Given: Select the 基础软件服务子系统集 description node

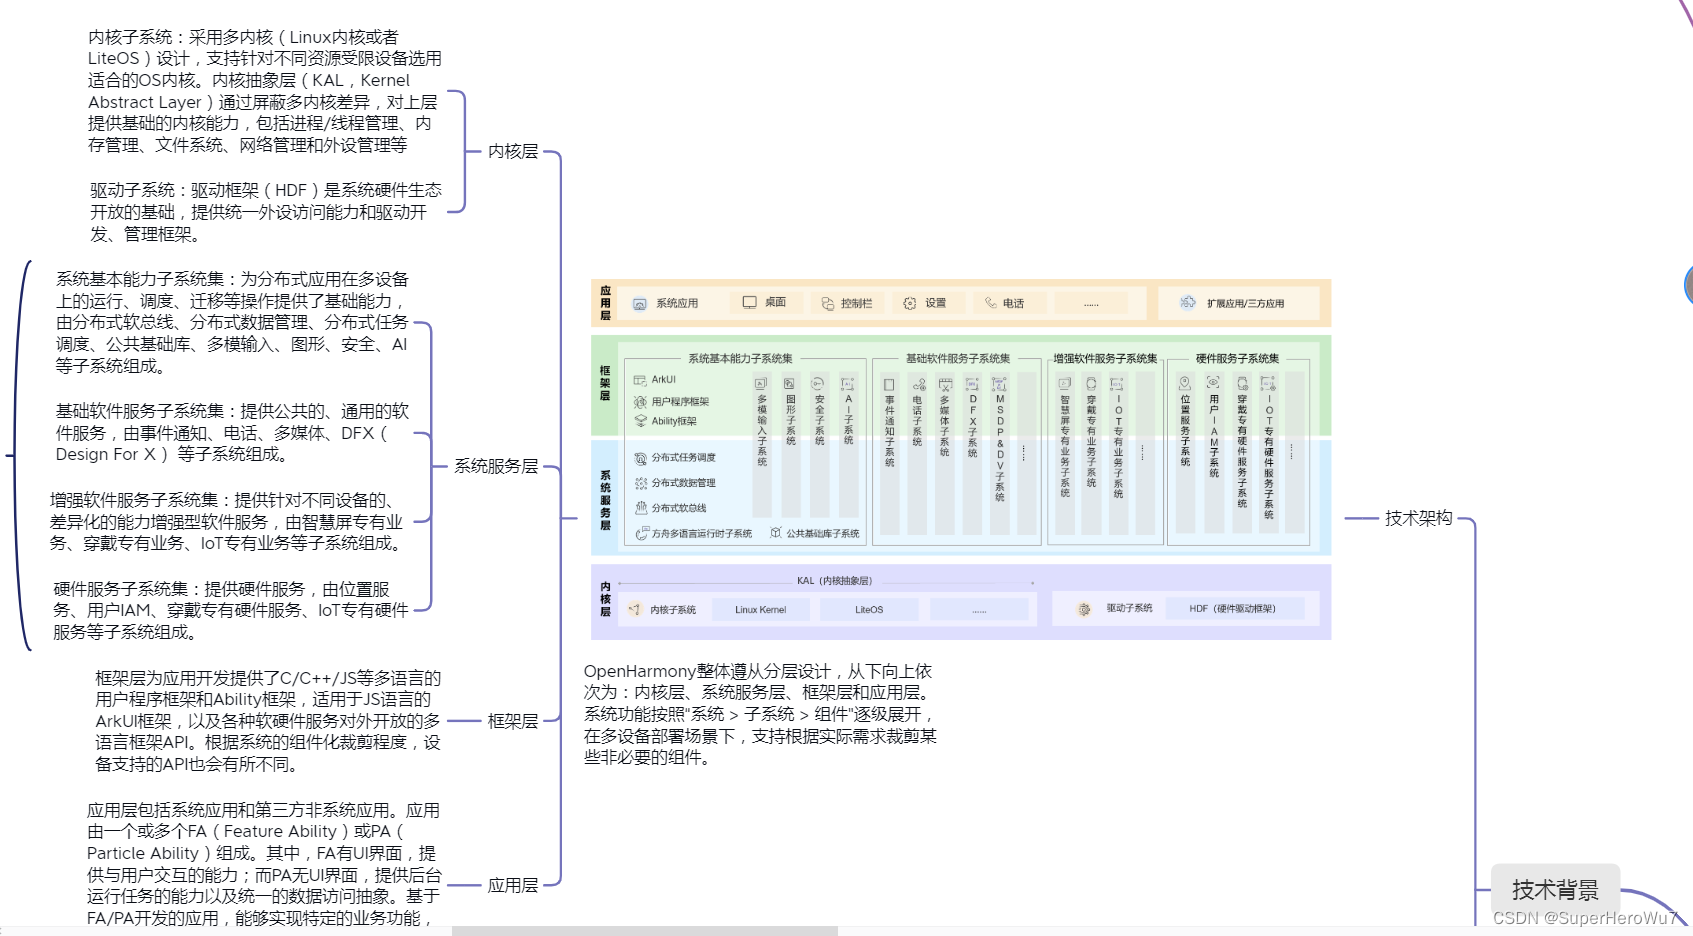Looking at the screenshot, I should click(232, 432).
